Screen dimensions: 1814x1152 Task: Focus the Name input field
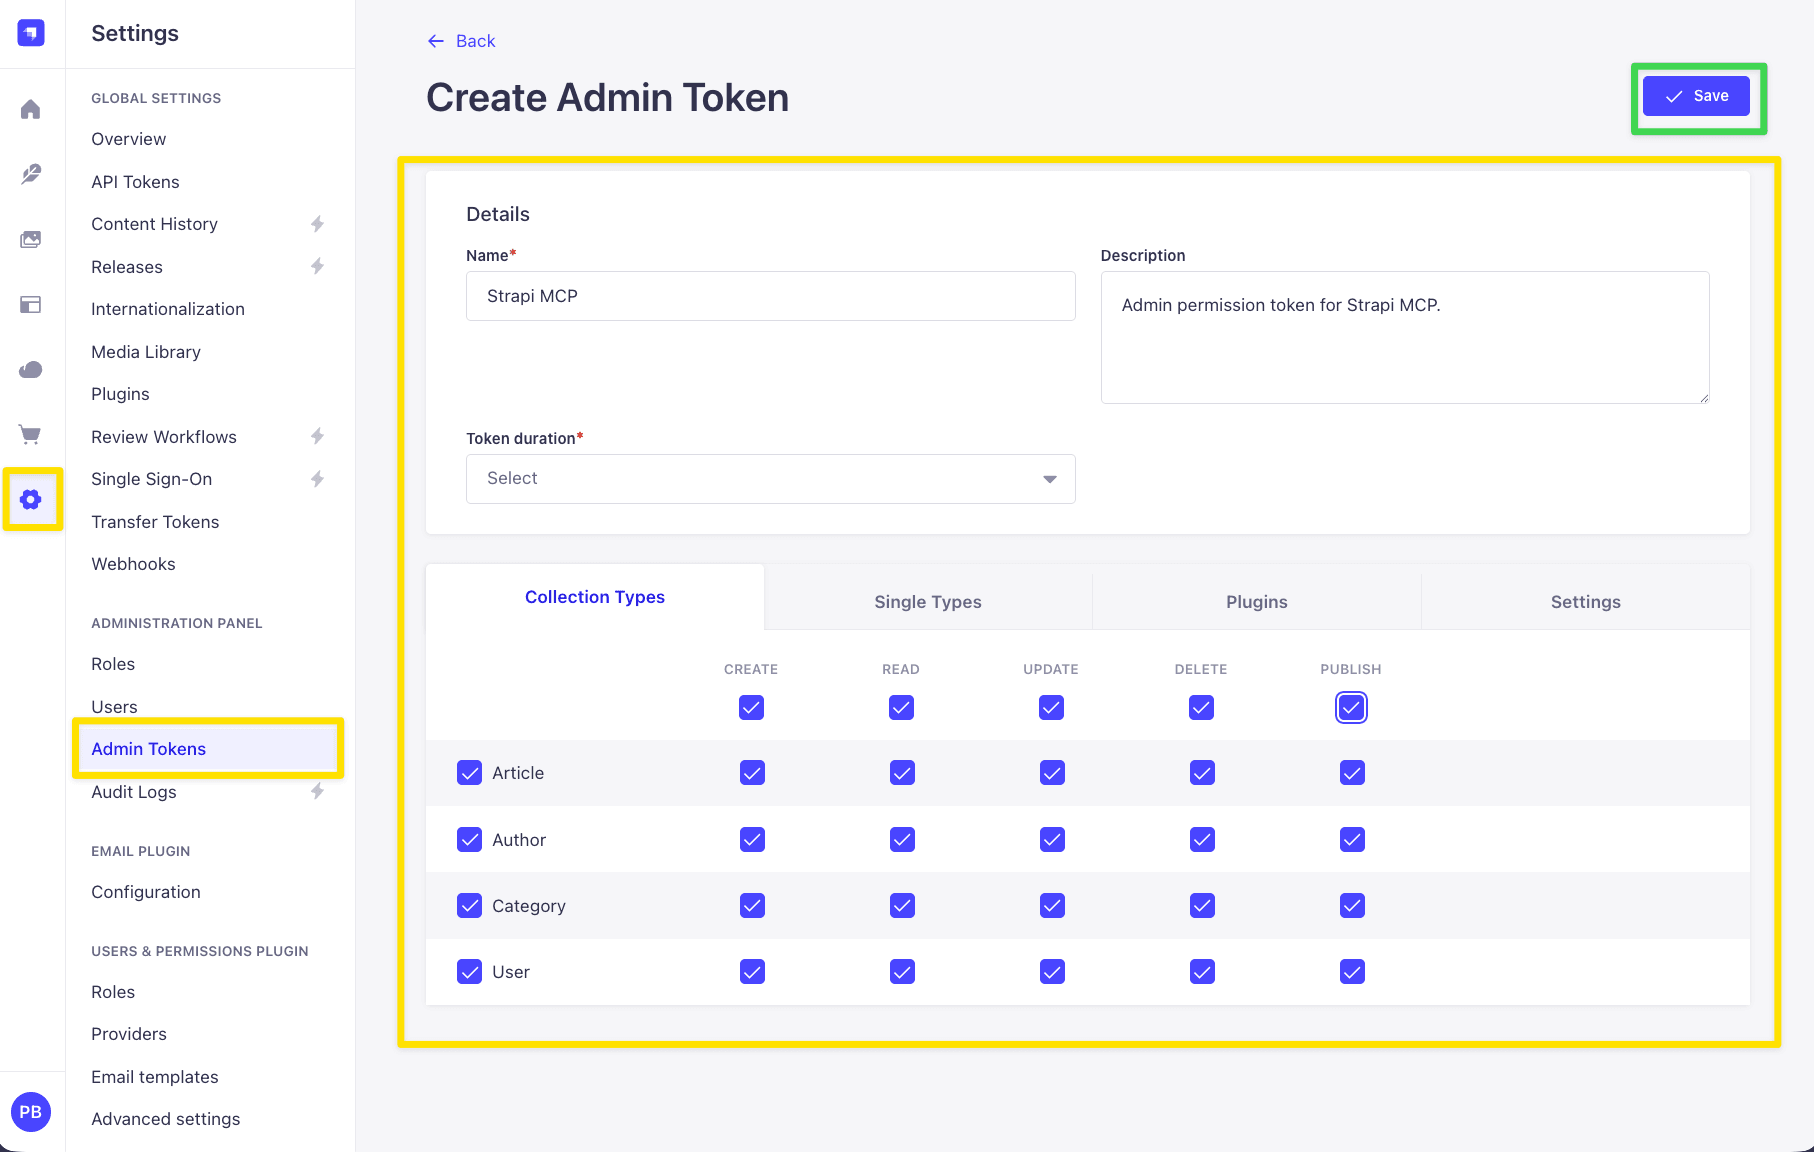pos(771,296)
